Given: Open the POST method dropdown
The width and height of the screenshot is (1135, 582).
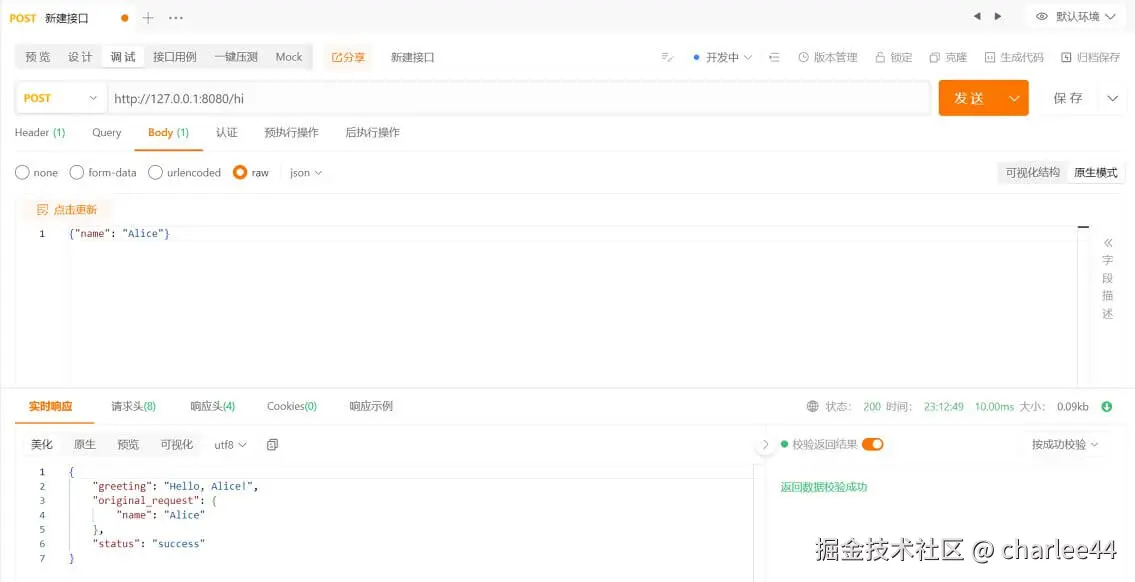Looking at the screenshot, I should 60,97.
